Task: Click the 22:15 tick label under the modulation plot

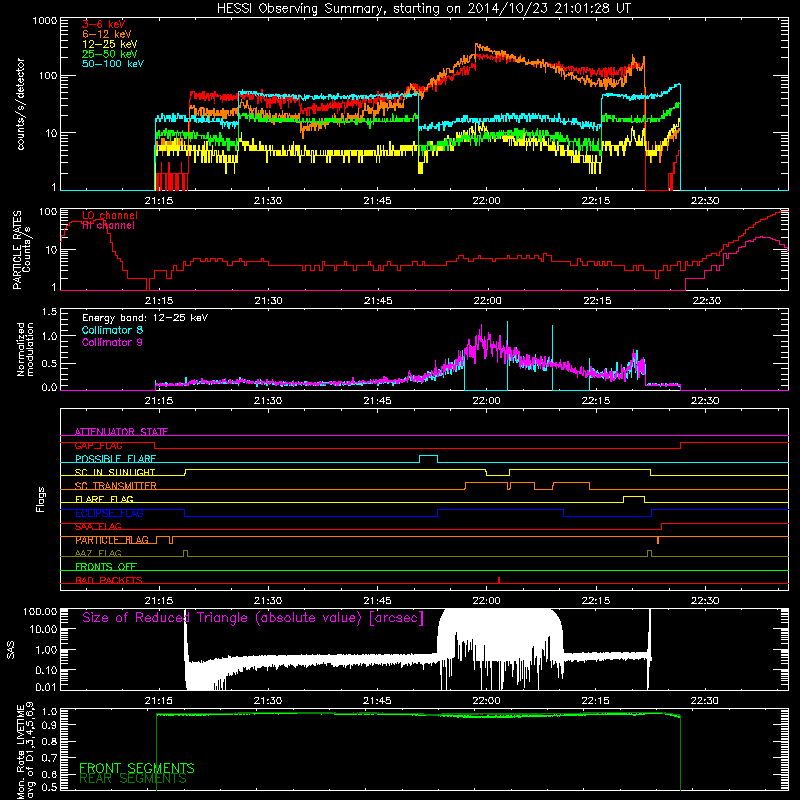Action: tap(595, 401)
